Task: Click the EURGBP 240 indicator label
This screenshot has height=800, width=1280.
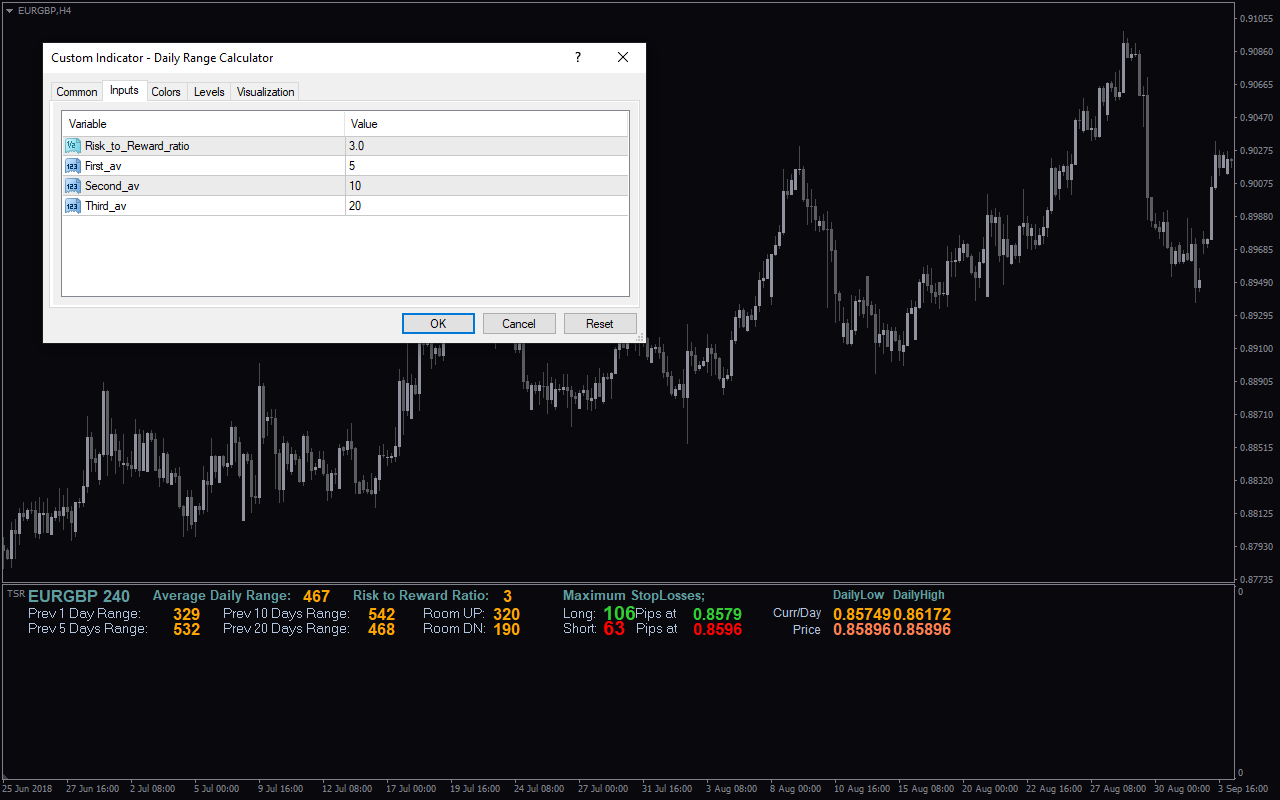Action: (79, 596)
